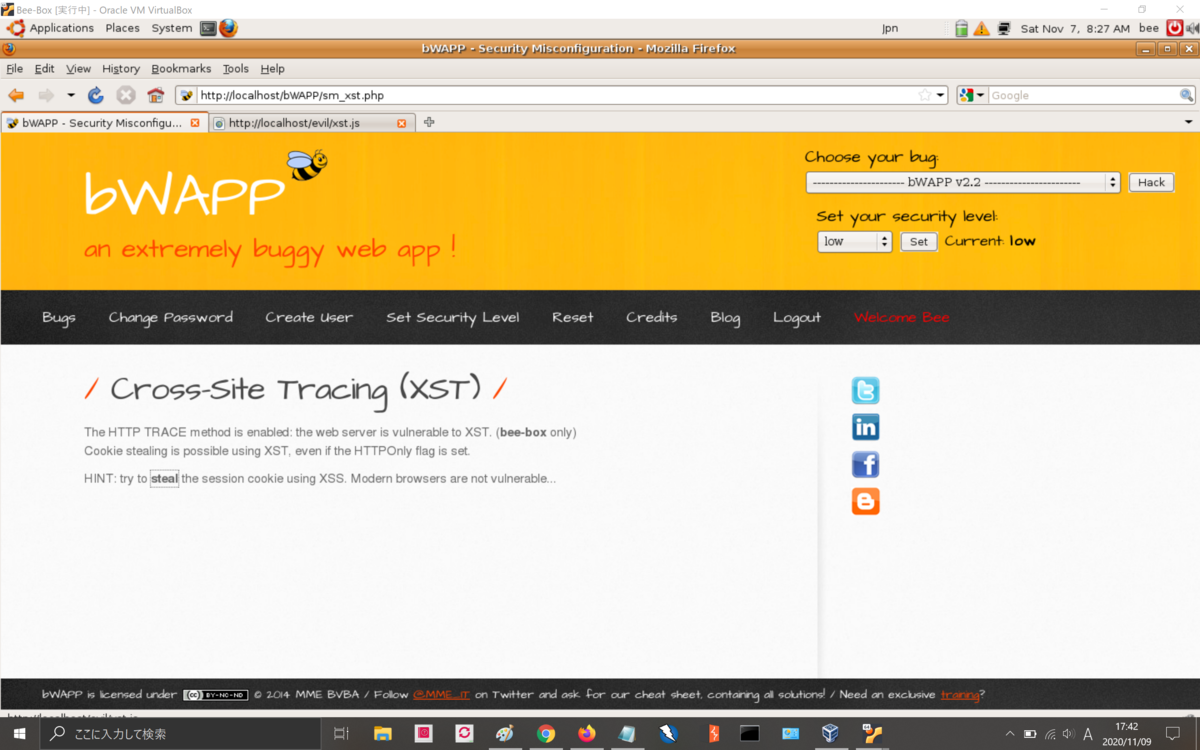The width and height of the screenshot is (1200, 750).
Task: Open Windows Start menu
Action: (x=19, y=733)
